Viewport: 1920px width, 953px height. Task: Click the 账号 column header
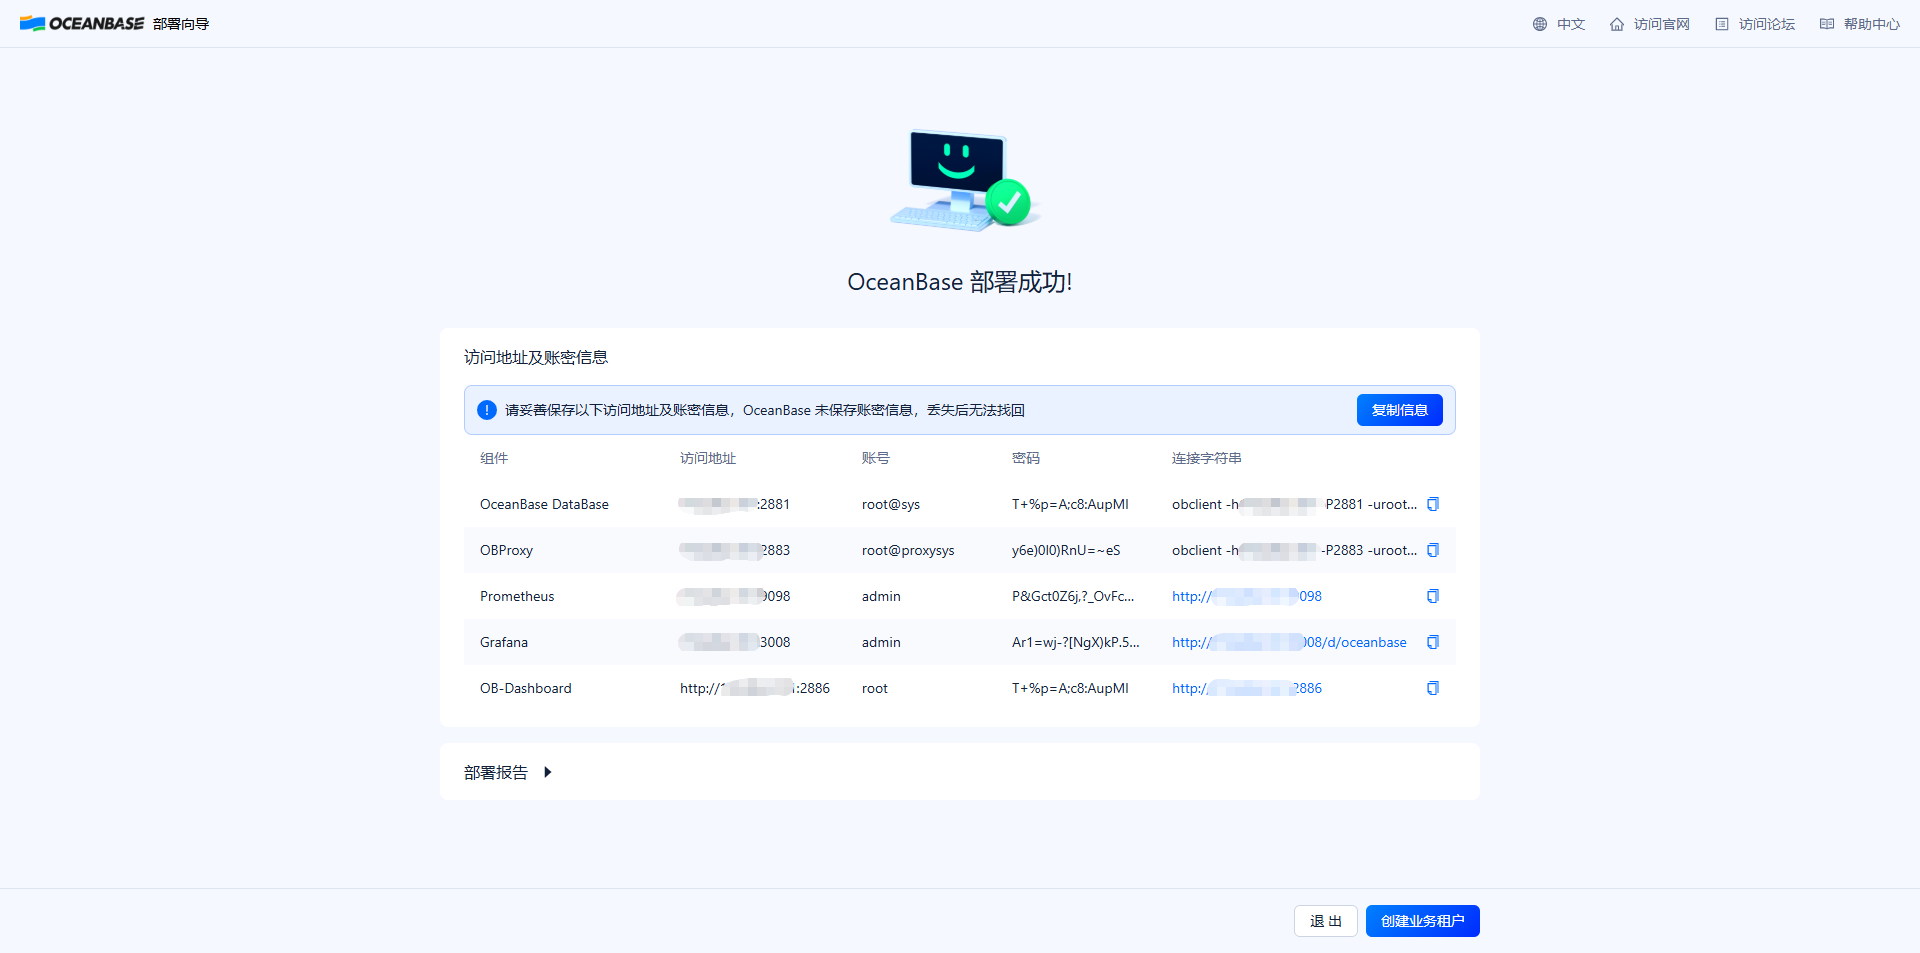tap(876, 458)
